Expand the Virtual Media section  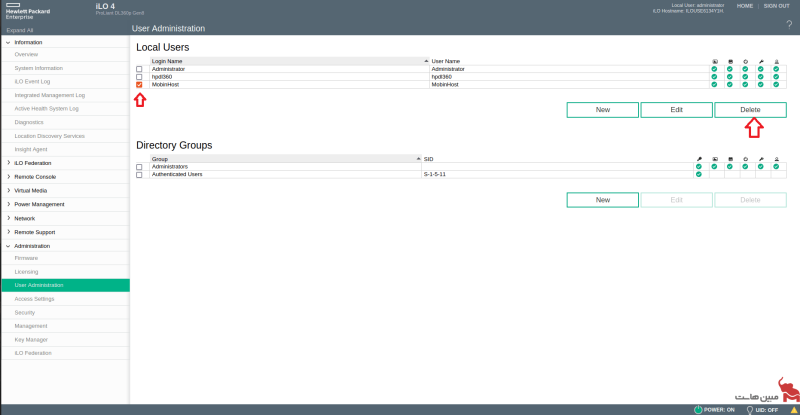(8, 190)
